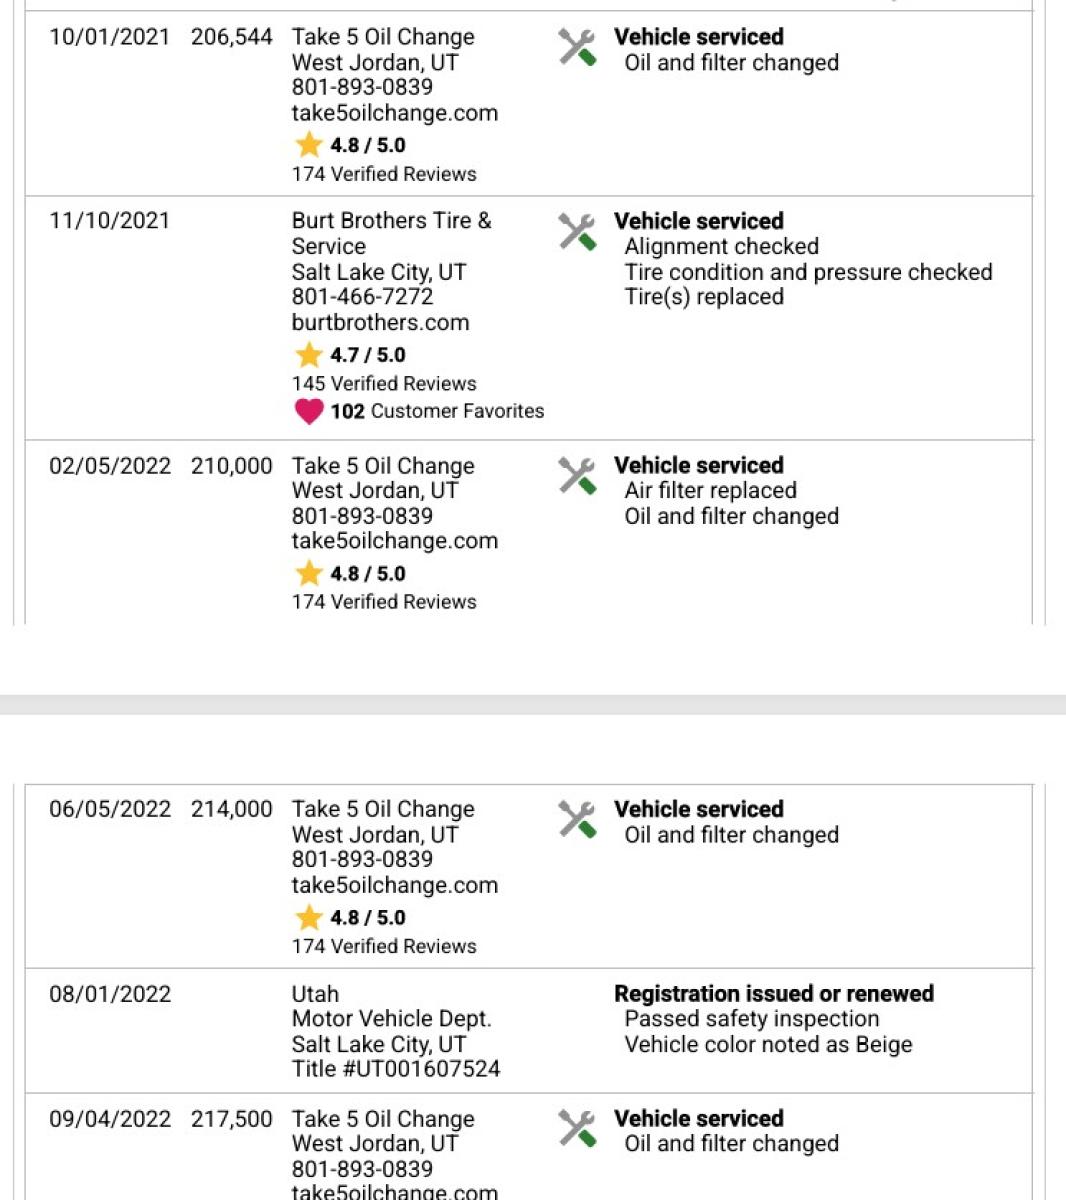Screen dimensions: 1066x1200
Task: Click the gold star beside Burt Brothers 4.7 rating
Action: (309, 355)
